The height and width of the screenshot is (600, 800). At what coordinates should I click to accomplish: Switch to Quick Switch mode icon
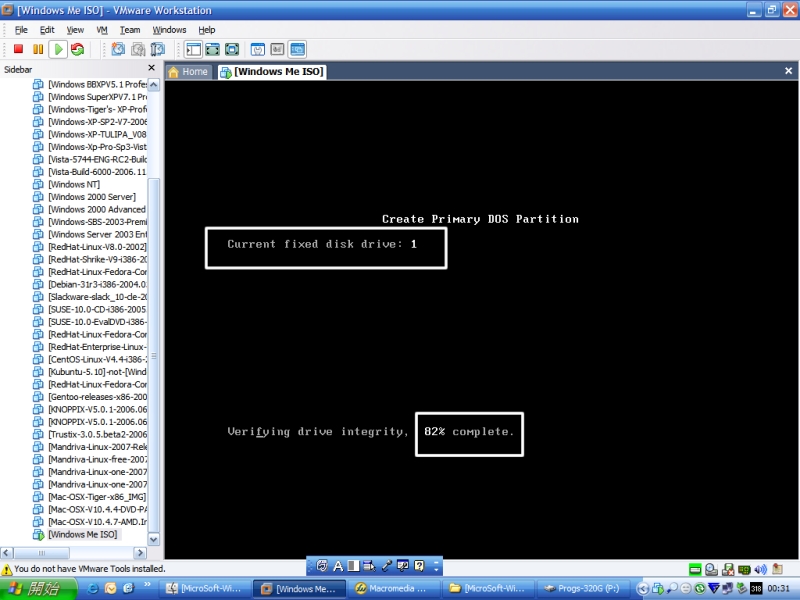212,49
